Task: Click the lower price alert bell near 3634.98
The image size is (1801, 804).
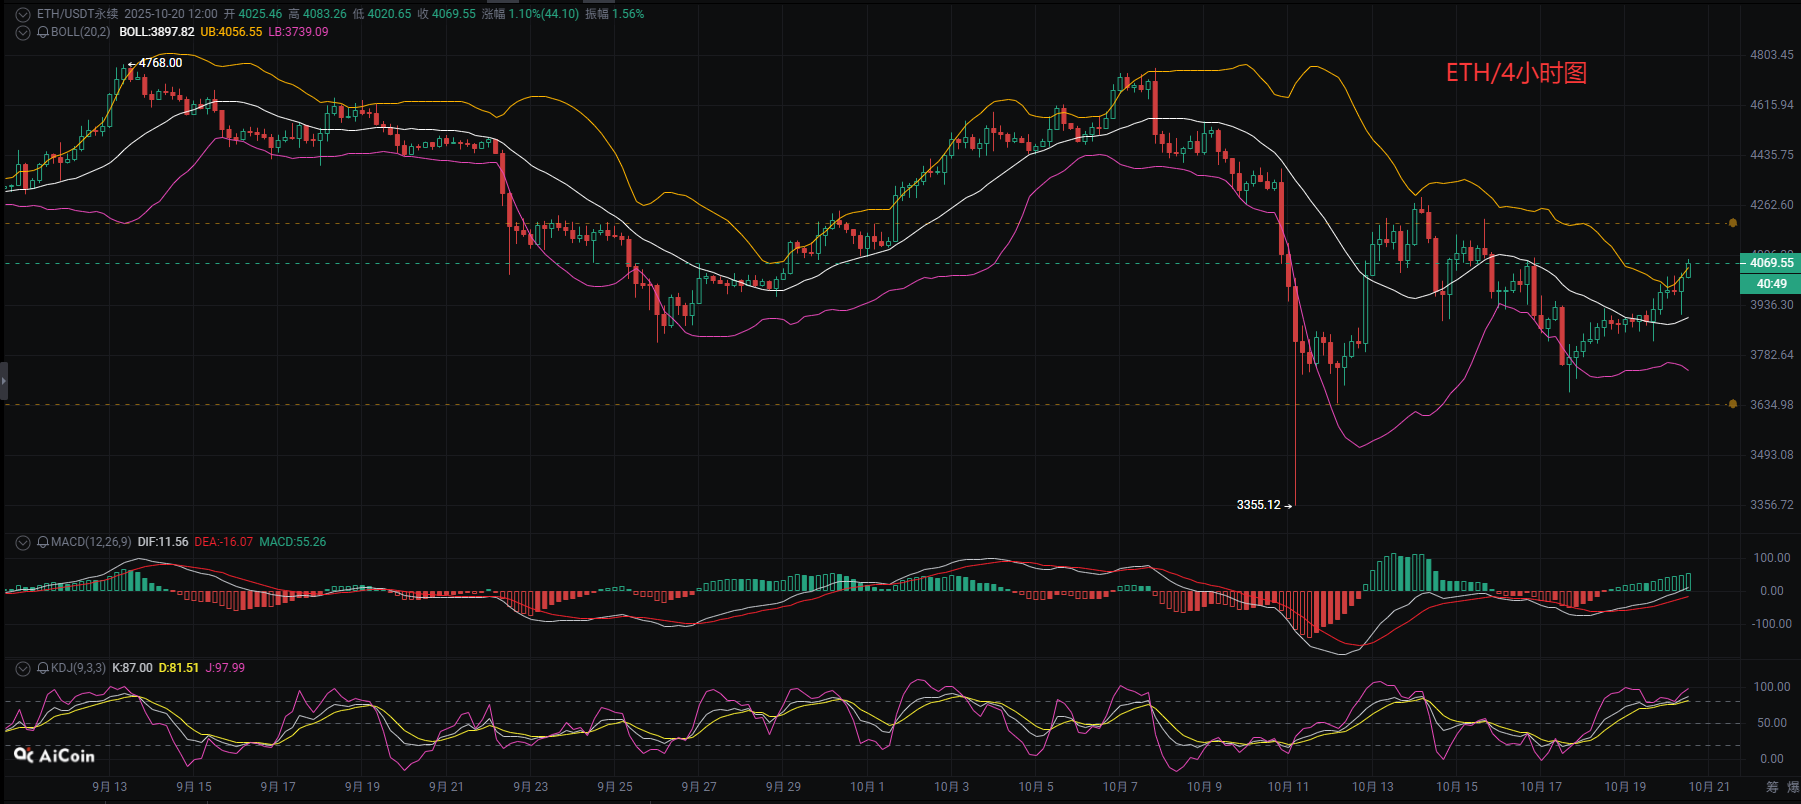Action: point(1733,404)
